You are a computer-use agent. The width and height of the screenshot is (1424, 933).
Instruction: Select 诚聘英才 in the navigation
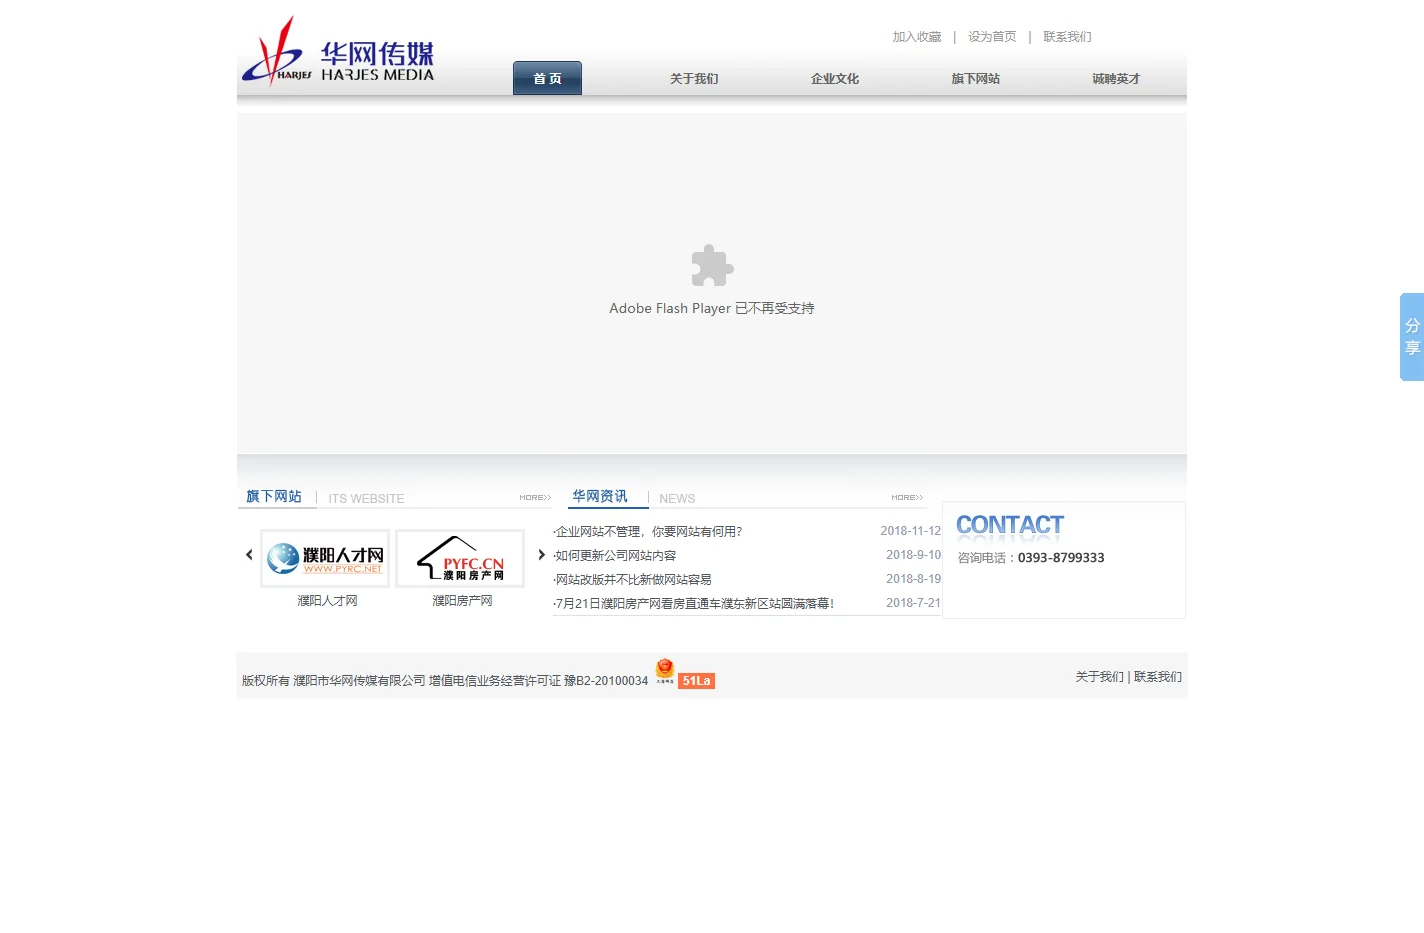point(1116,79)
